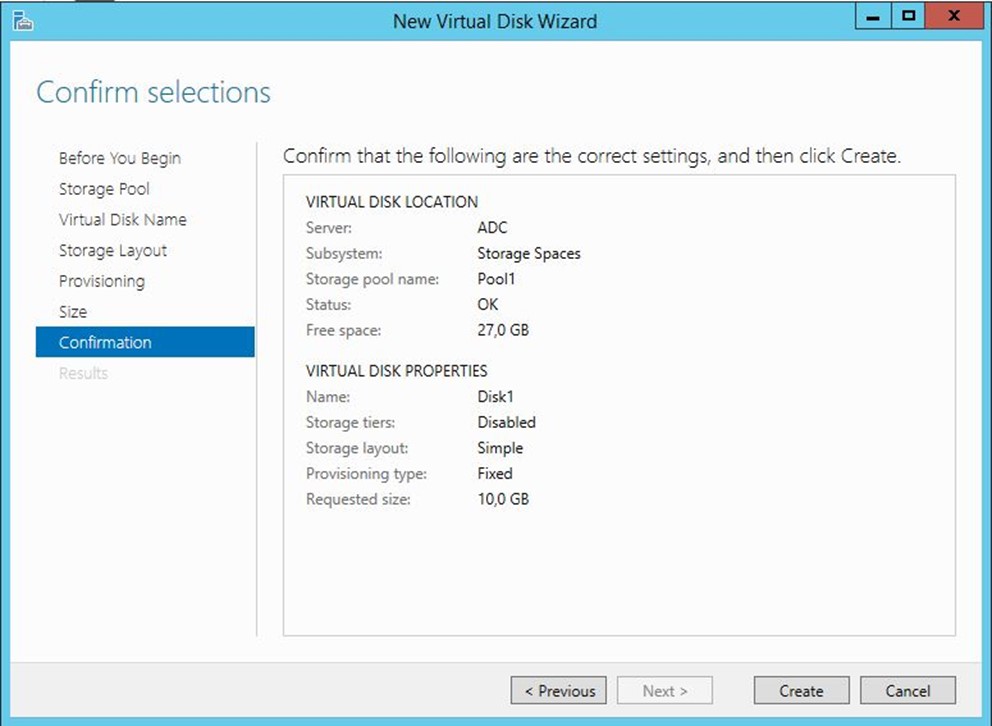Open the Storage Pool step
This screenshot has height=726, width=992.
[x=104, y=189]
